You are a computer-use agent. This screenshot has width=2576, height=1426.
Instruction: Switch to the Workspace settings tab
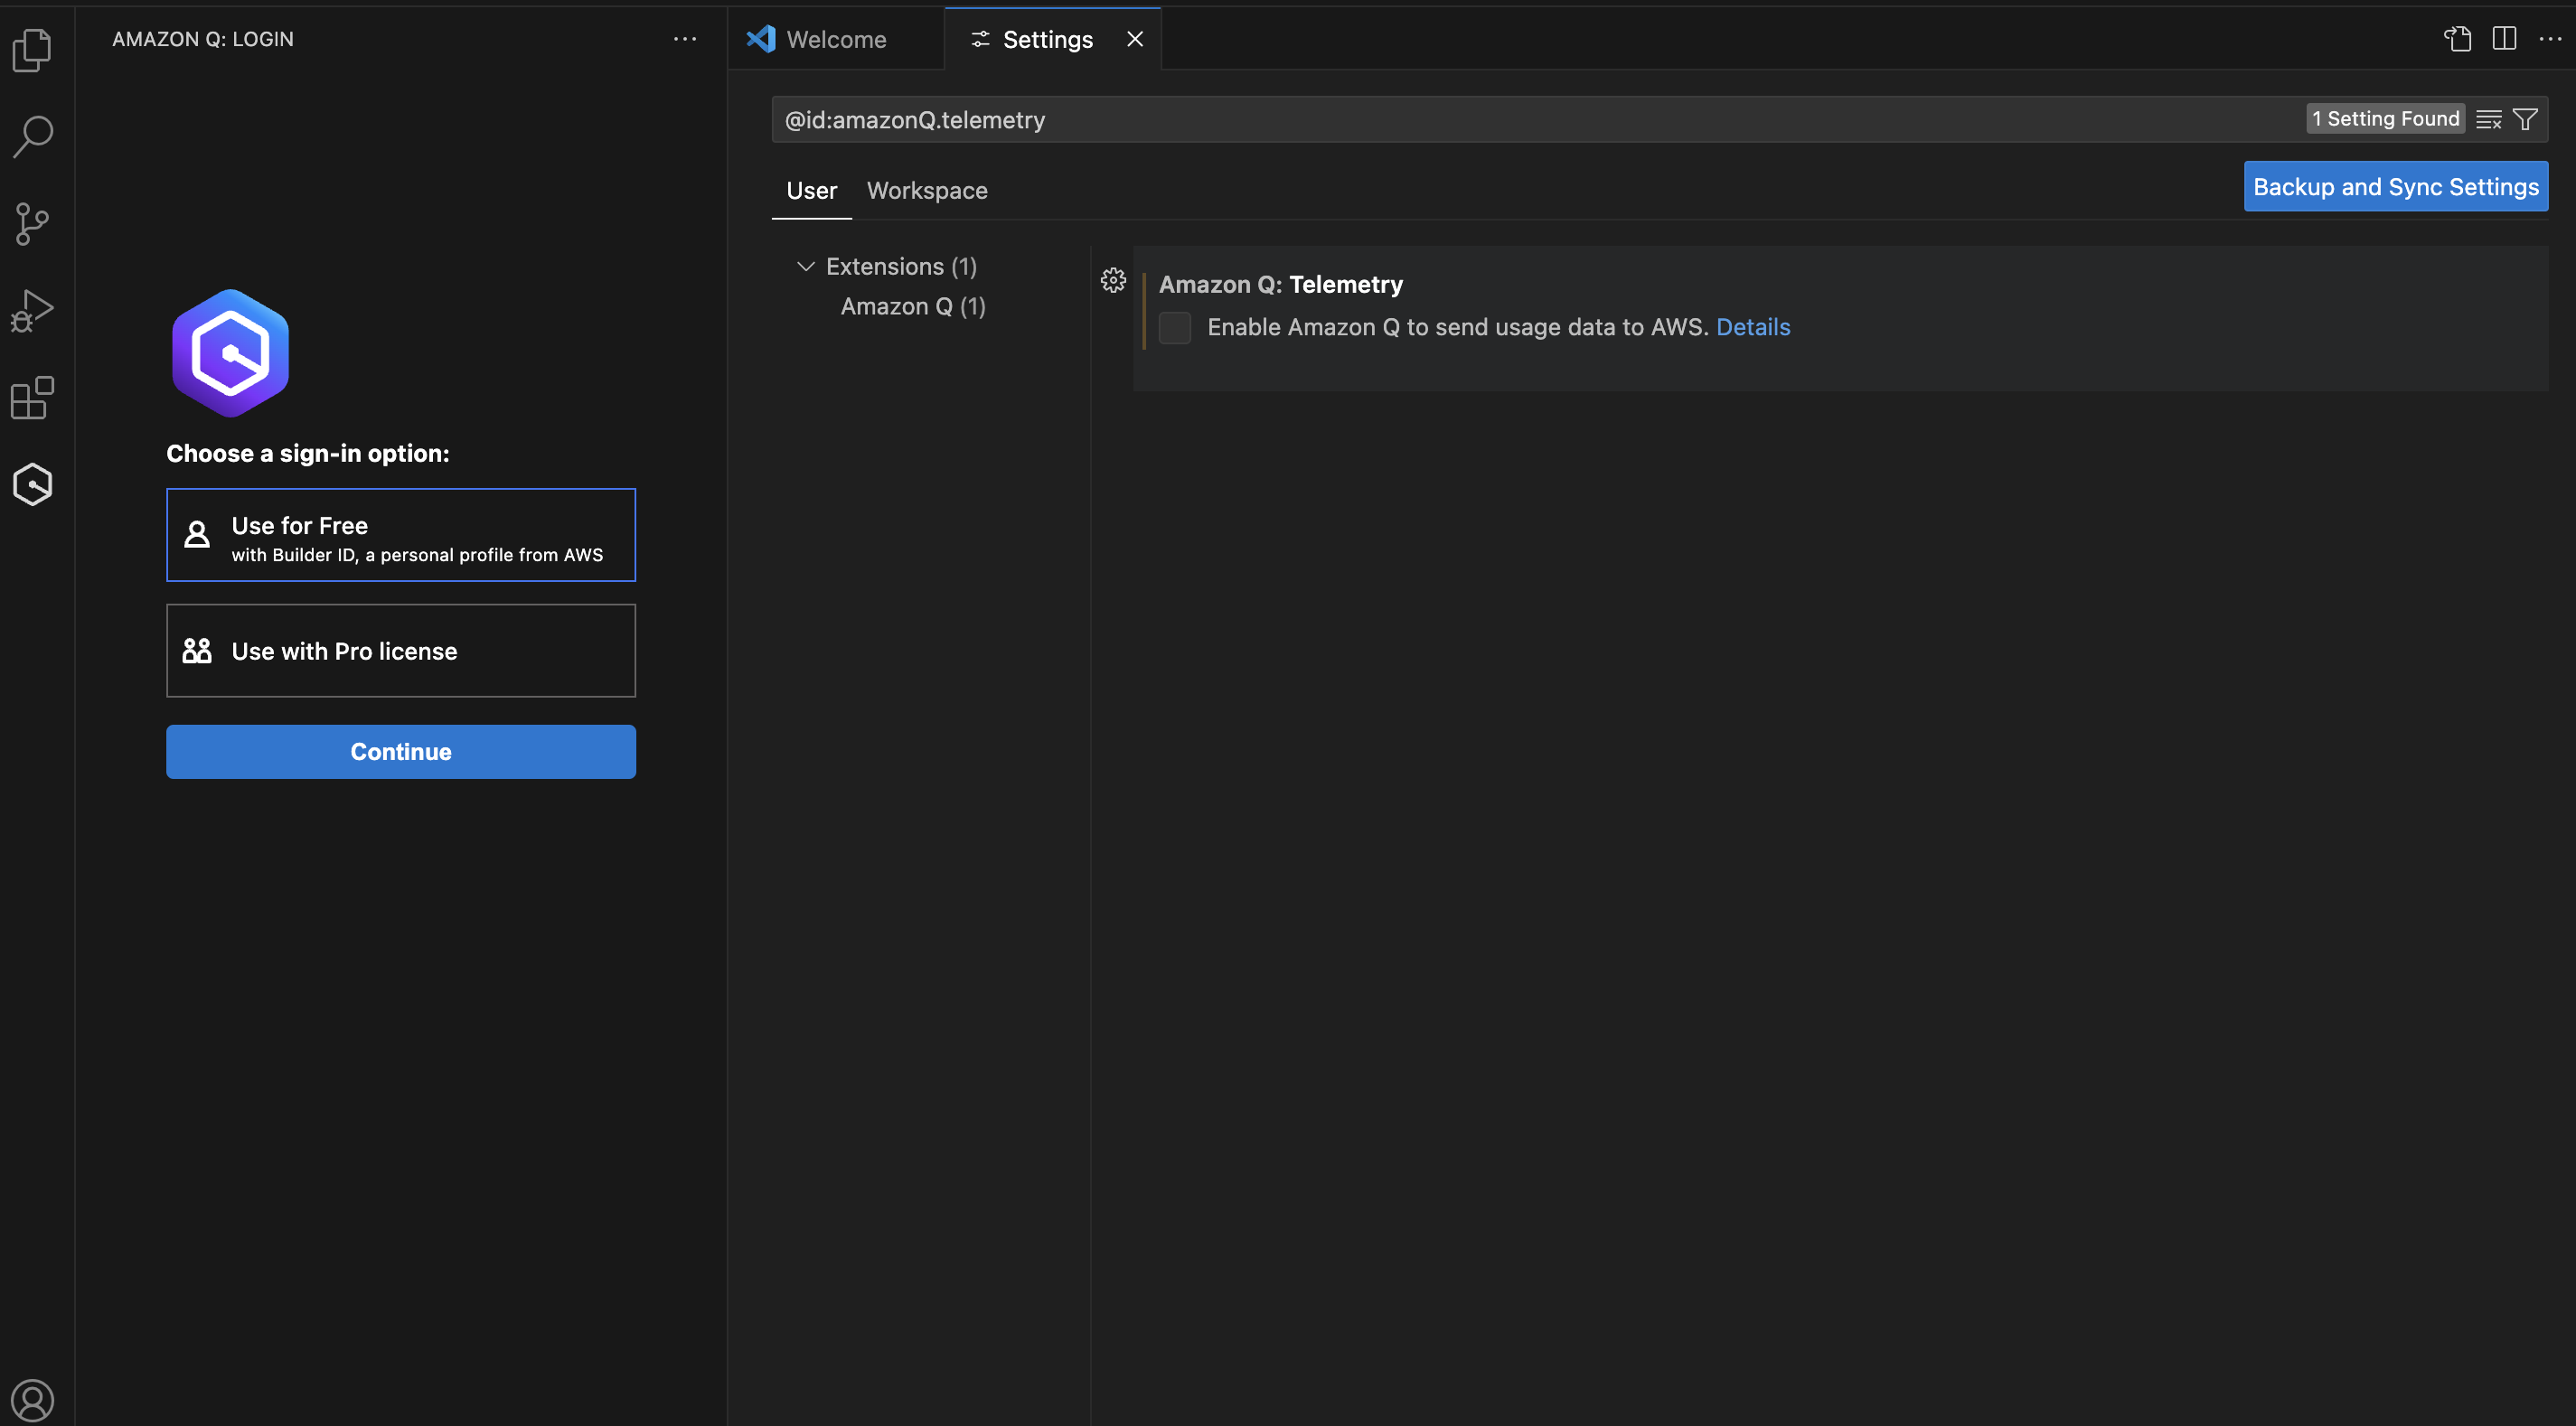(927, 191)
